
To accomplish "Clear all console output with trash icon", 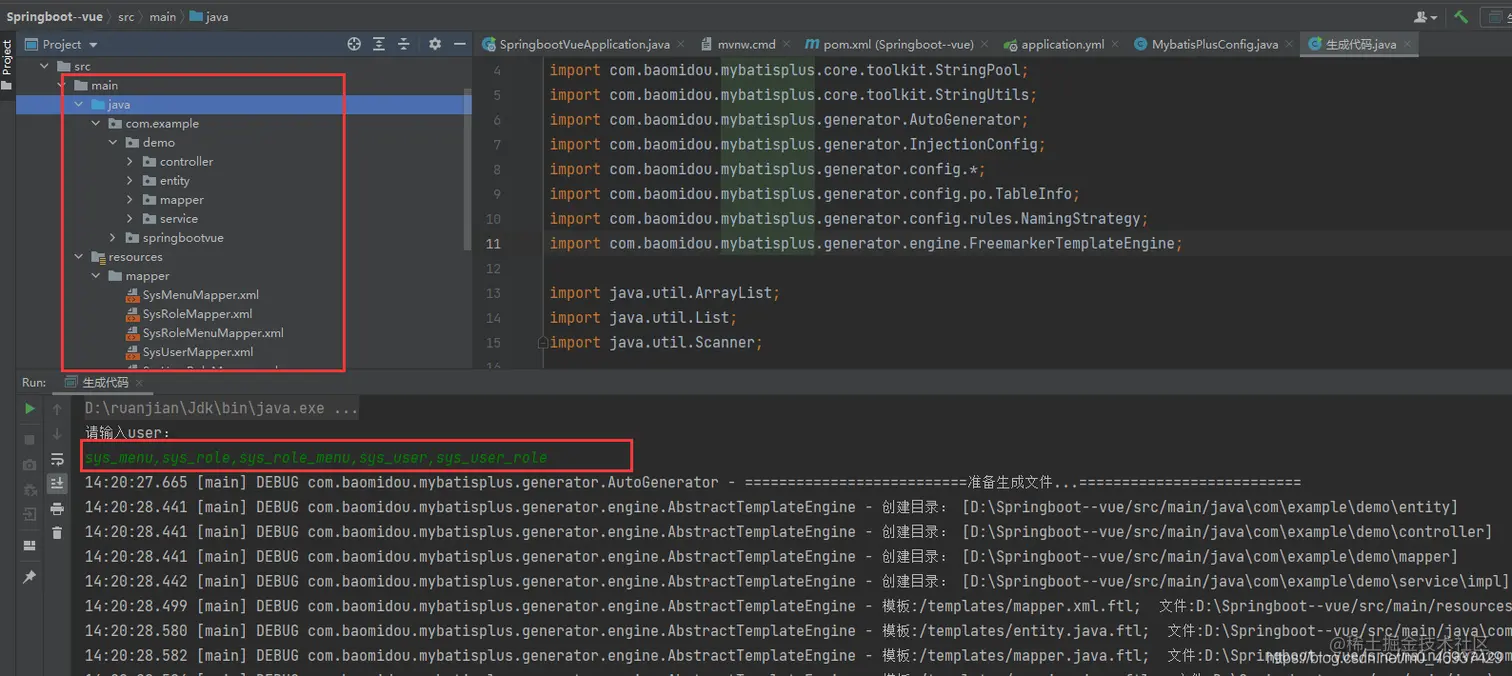I will tap(57, 533).
